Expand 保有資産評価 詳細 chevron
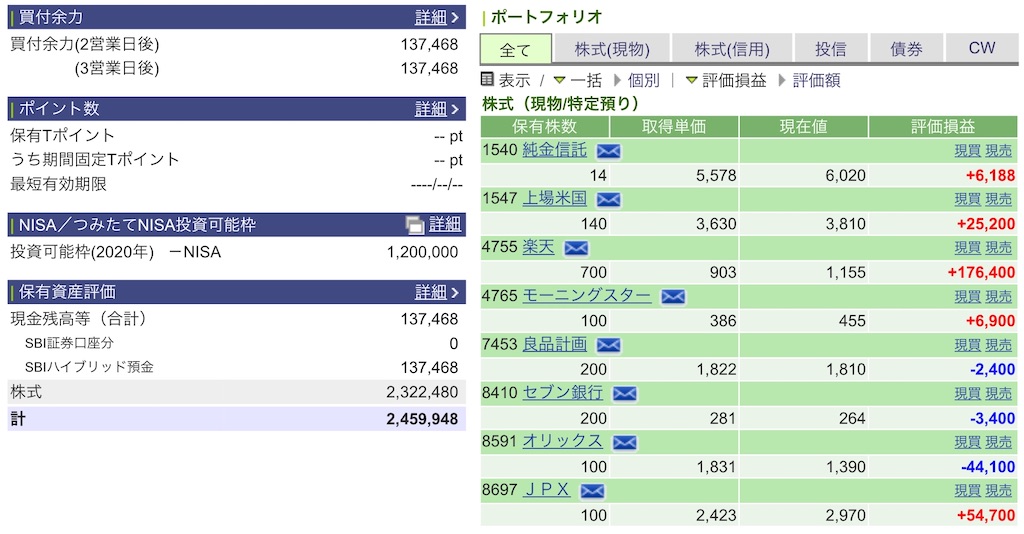1024x534 pixels. (x=455, y=292)
